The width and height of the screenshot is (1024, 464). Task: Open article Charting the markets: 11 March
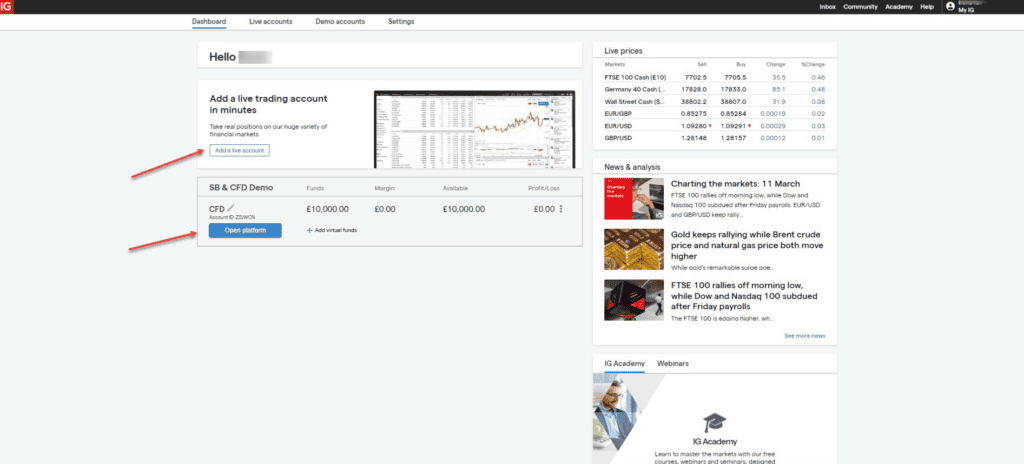735,184
